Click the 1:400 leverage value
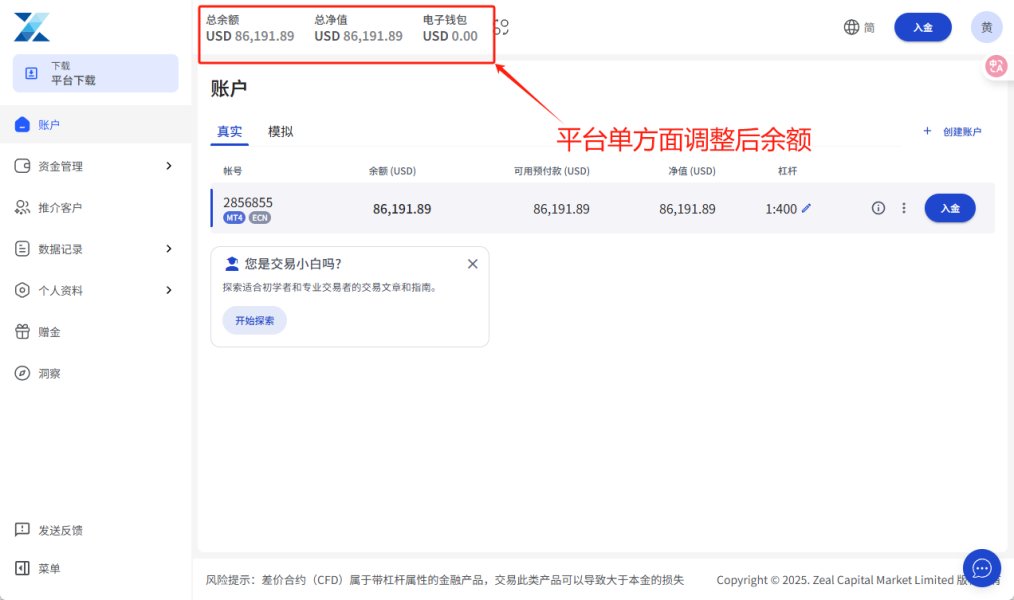1014x600 pixels. (781, 209)
